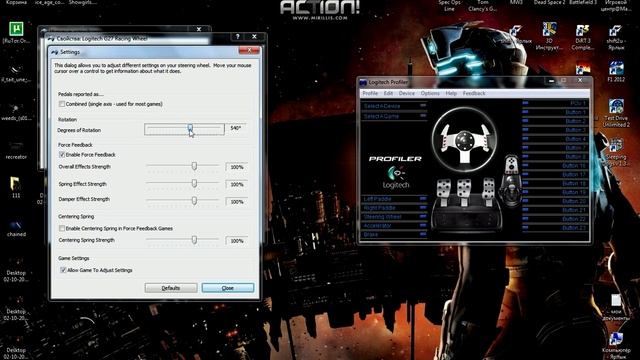Click the Logitech Profiler title bar icon

coord(363,82)
